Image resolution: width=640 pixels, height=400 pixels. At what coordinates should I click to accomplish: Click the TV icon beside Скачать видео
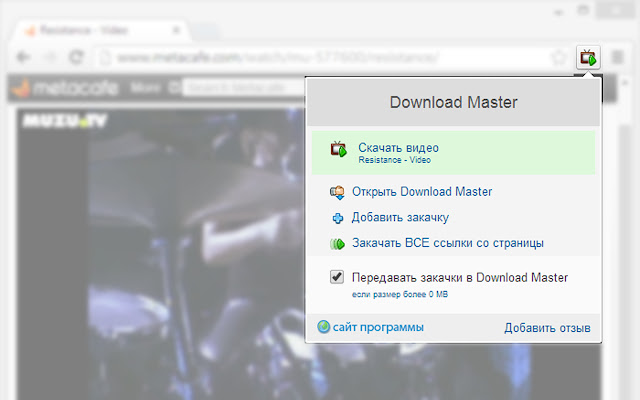(x=338, y=149)
